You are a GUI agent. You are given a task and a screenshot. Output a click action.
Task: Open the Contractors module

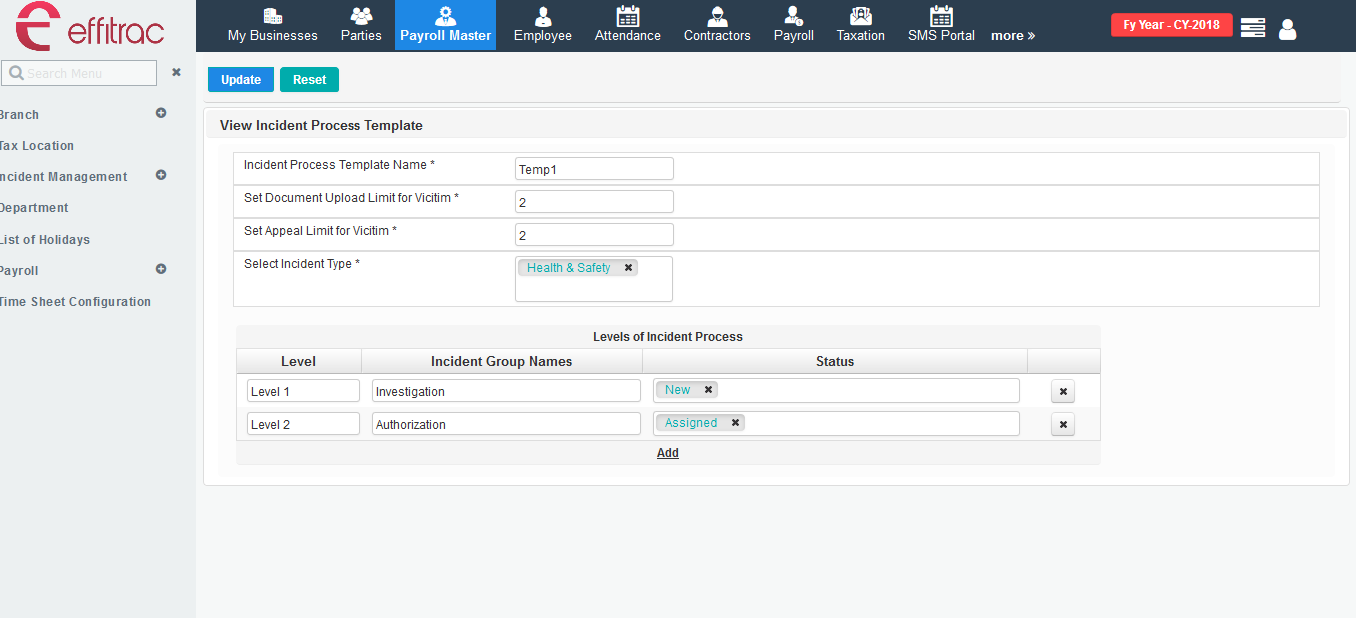(x=716, y=26)
